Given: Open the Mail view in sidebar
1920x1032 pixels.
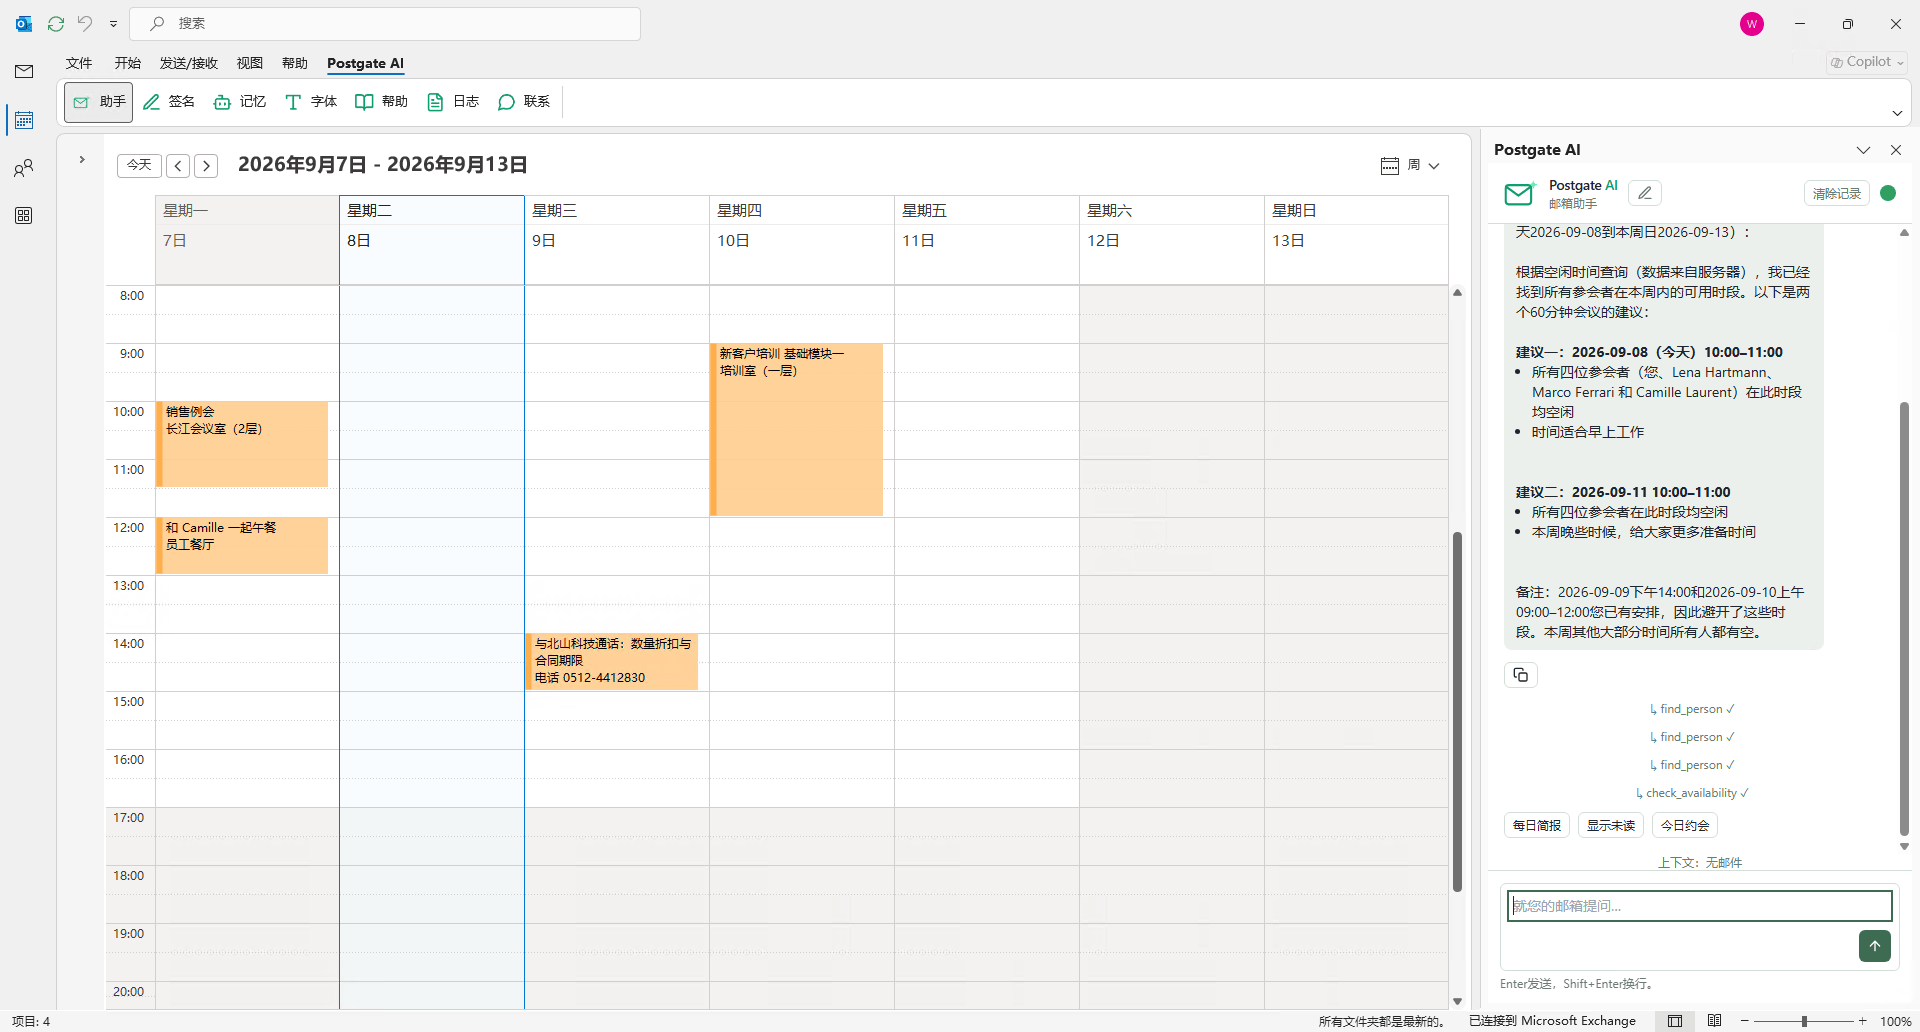Looking at the screenshot, I should (x=24, y=71).
